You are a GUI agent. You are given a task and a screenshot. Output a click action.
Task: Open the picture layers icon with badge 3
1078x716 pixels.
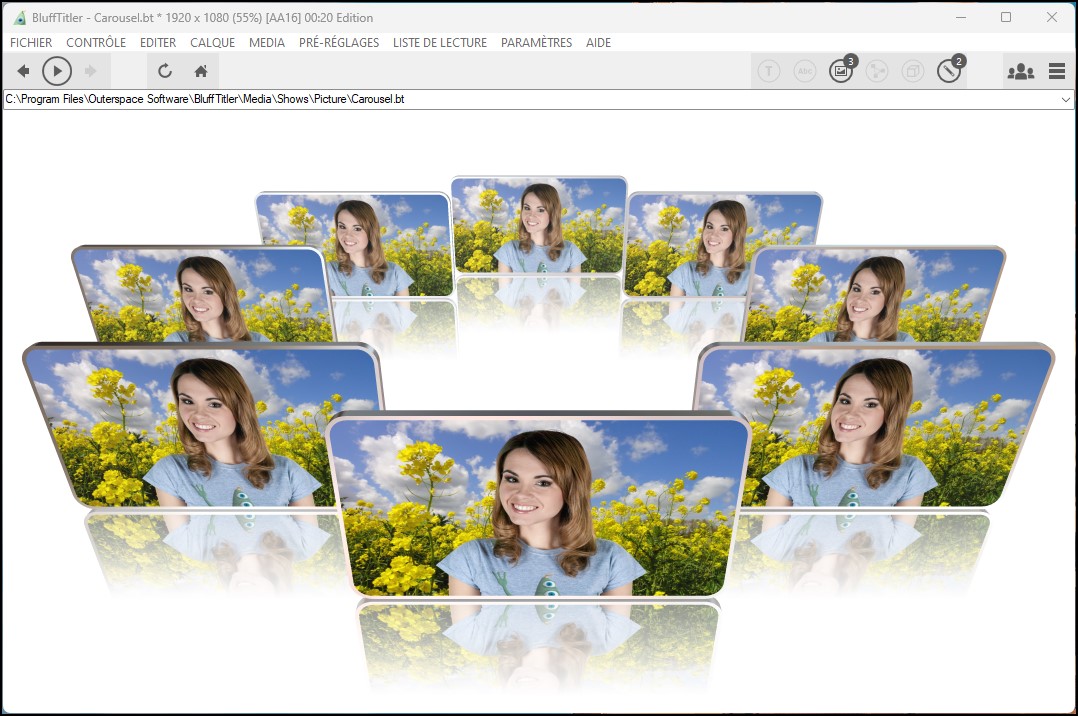pos(841,71)
